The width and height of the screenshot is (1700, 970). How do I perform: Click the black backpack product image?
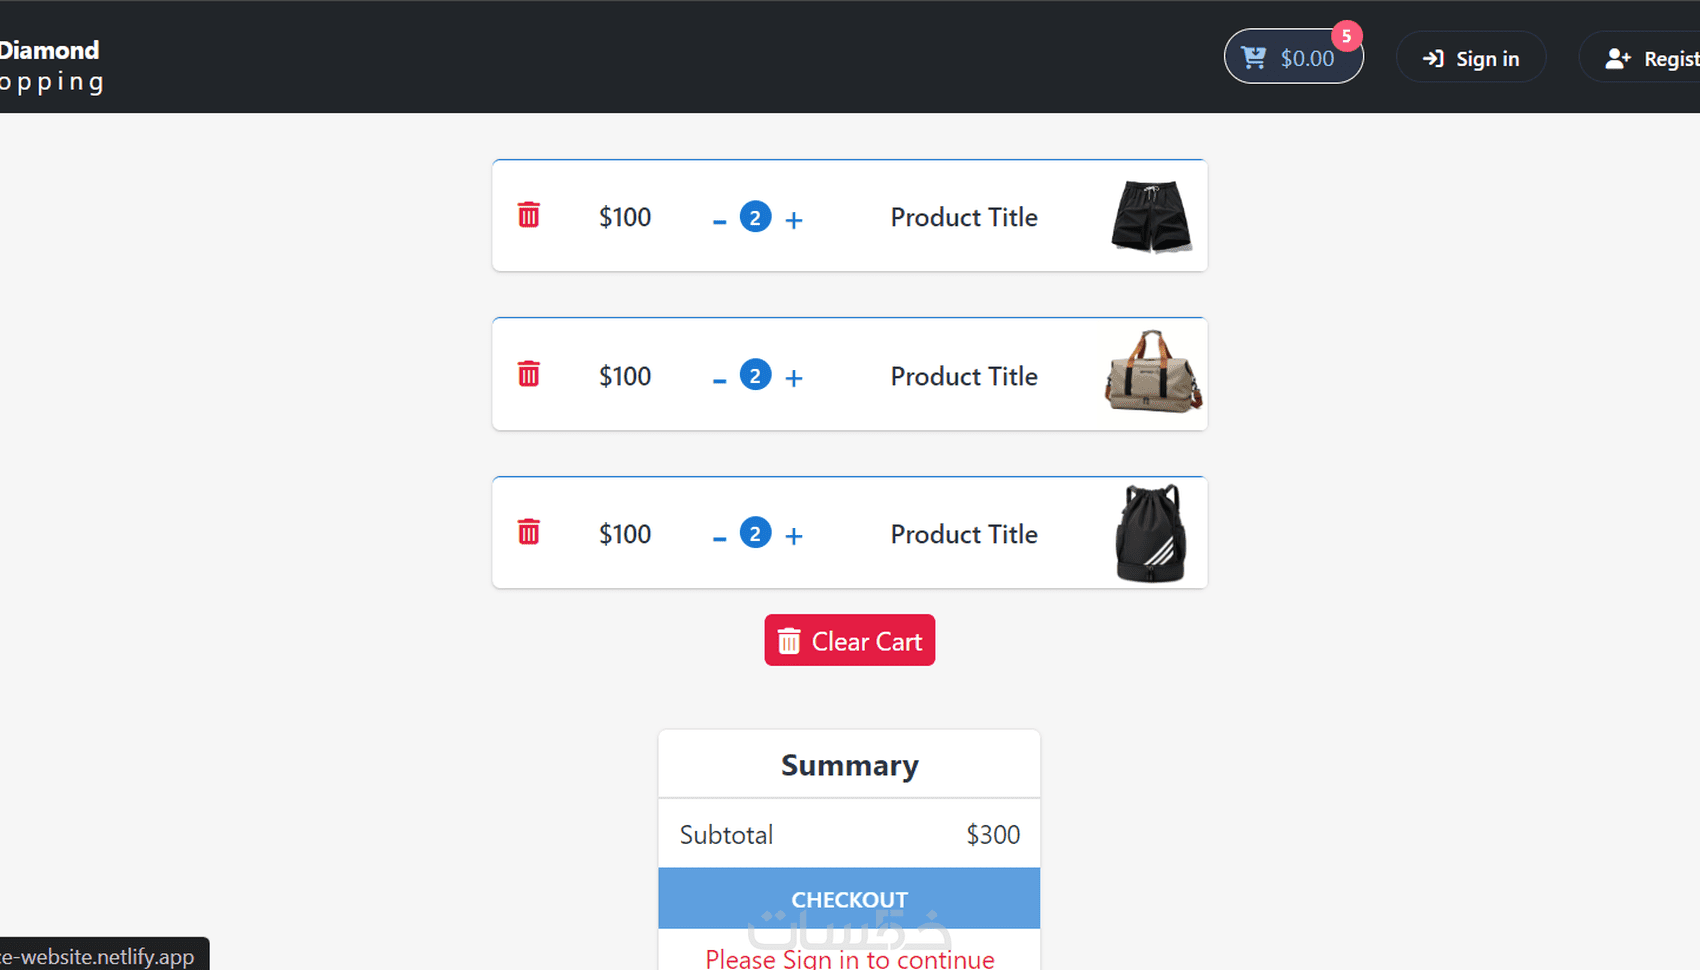point(1150,533)
